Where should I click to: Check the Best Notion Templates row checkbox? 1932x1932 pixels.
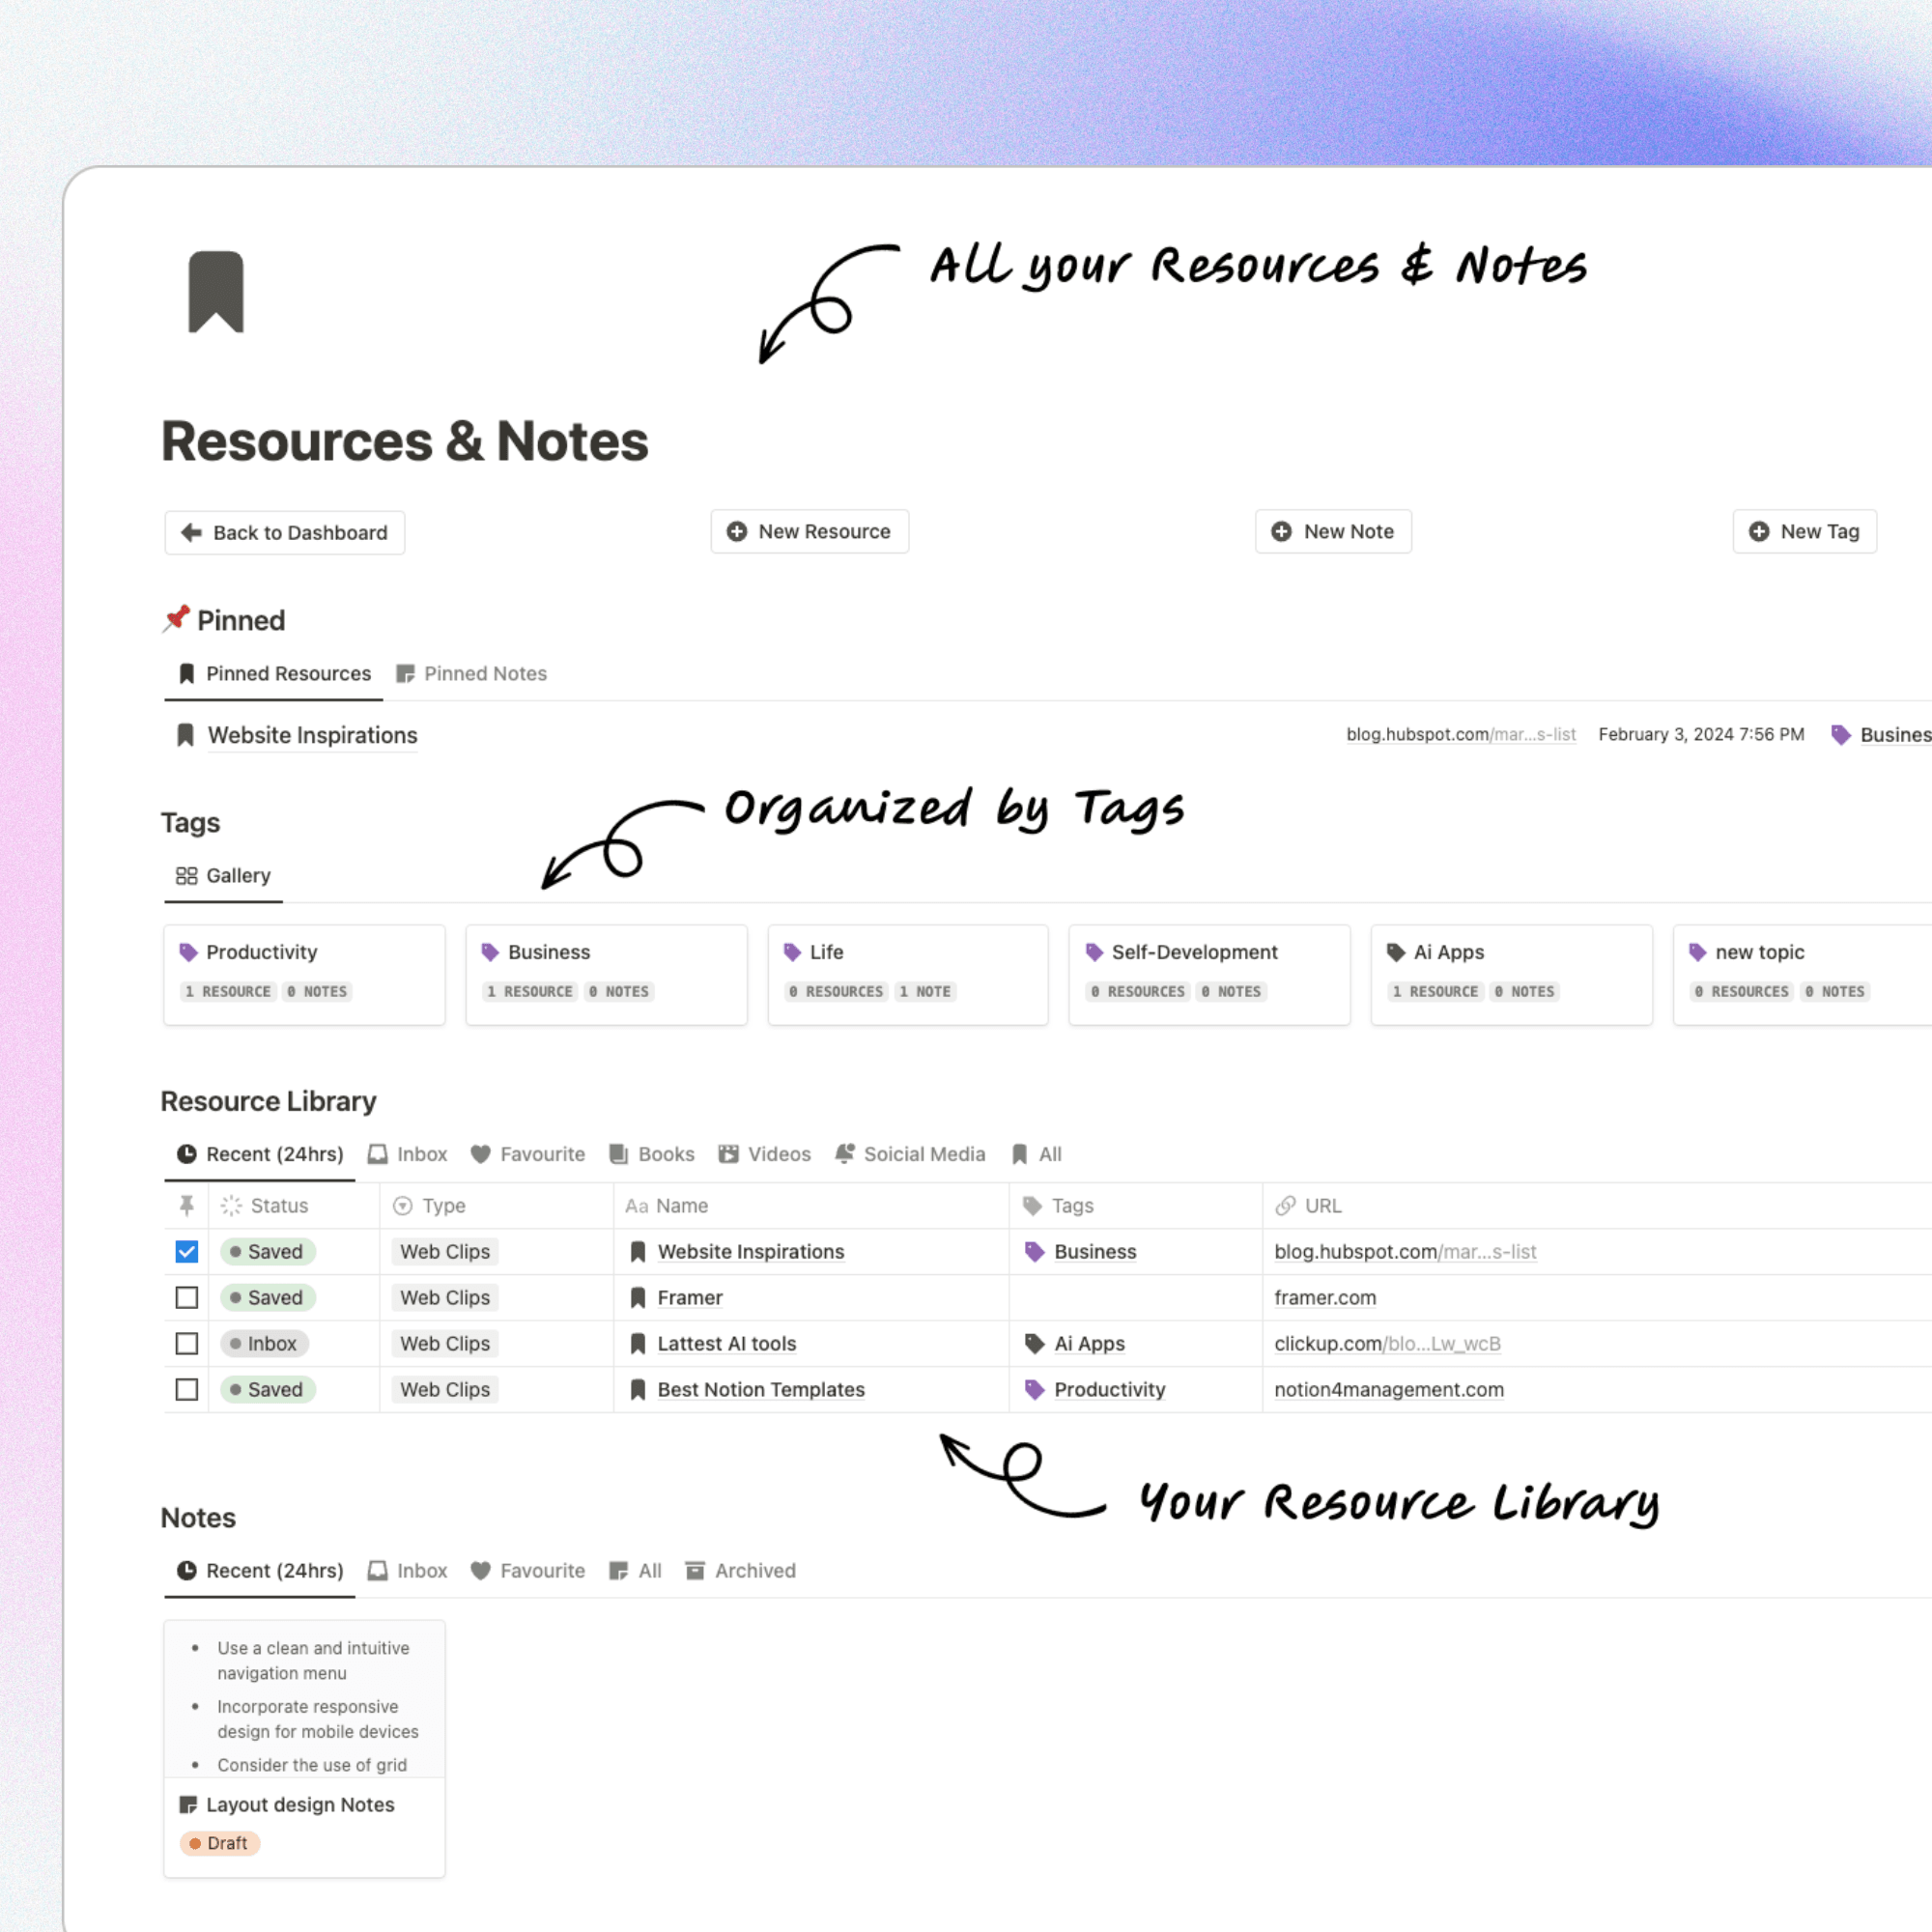pos(186,1389)
